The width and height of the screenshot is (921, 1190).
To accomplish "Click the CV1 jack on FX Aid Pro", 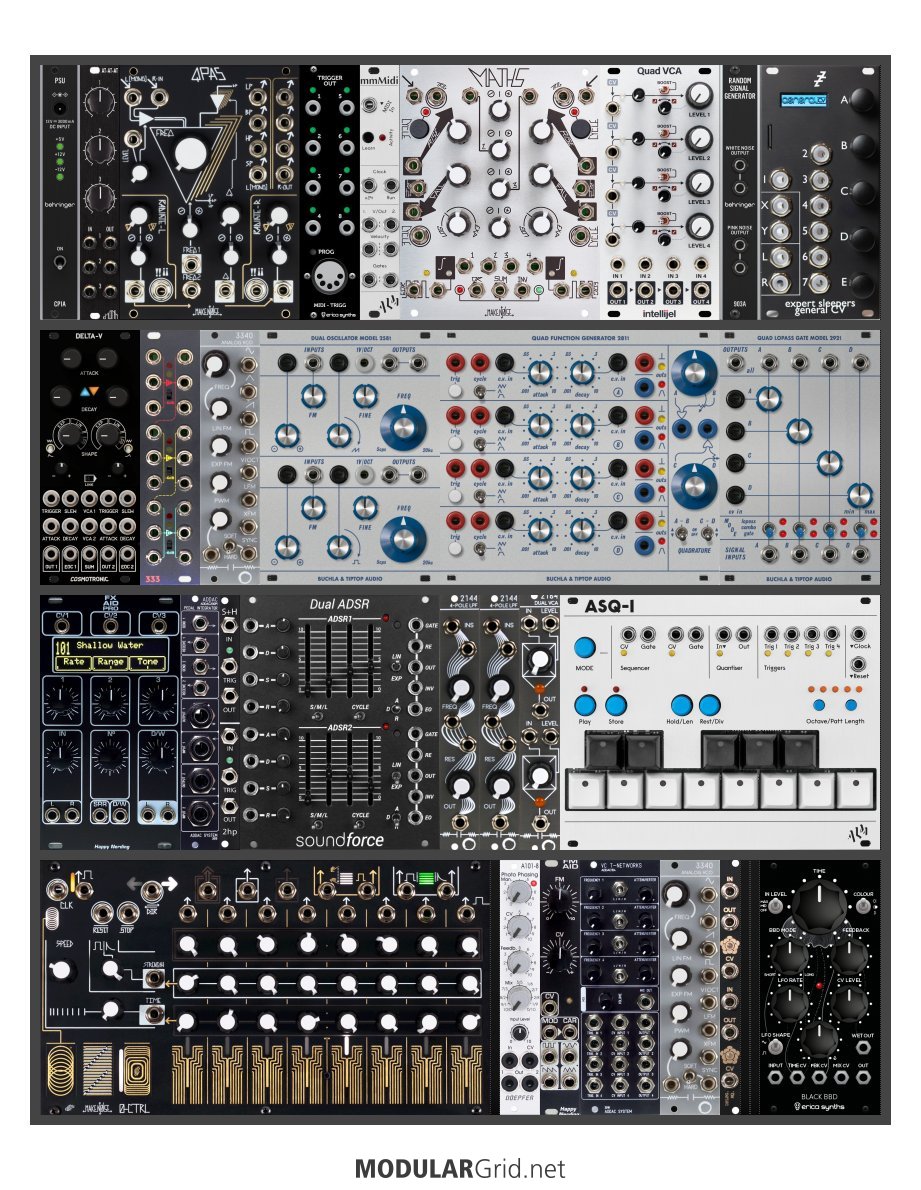I will (x=63, y=625).
